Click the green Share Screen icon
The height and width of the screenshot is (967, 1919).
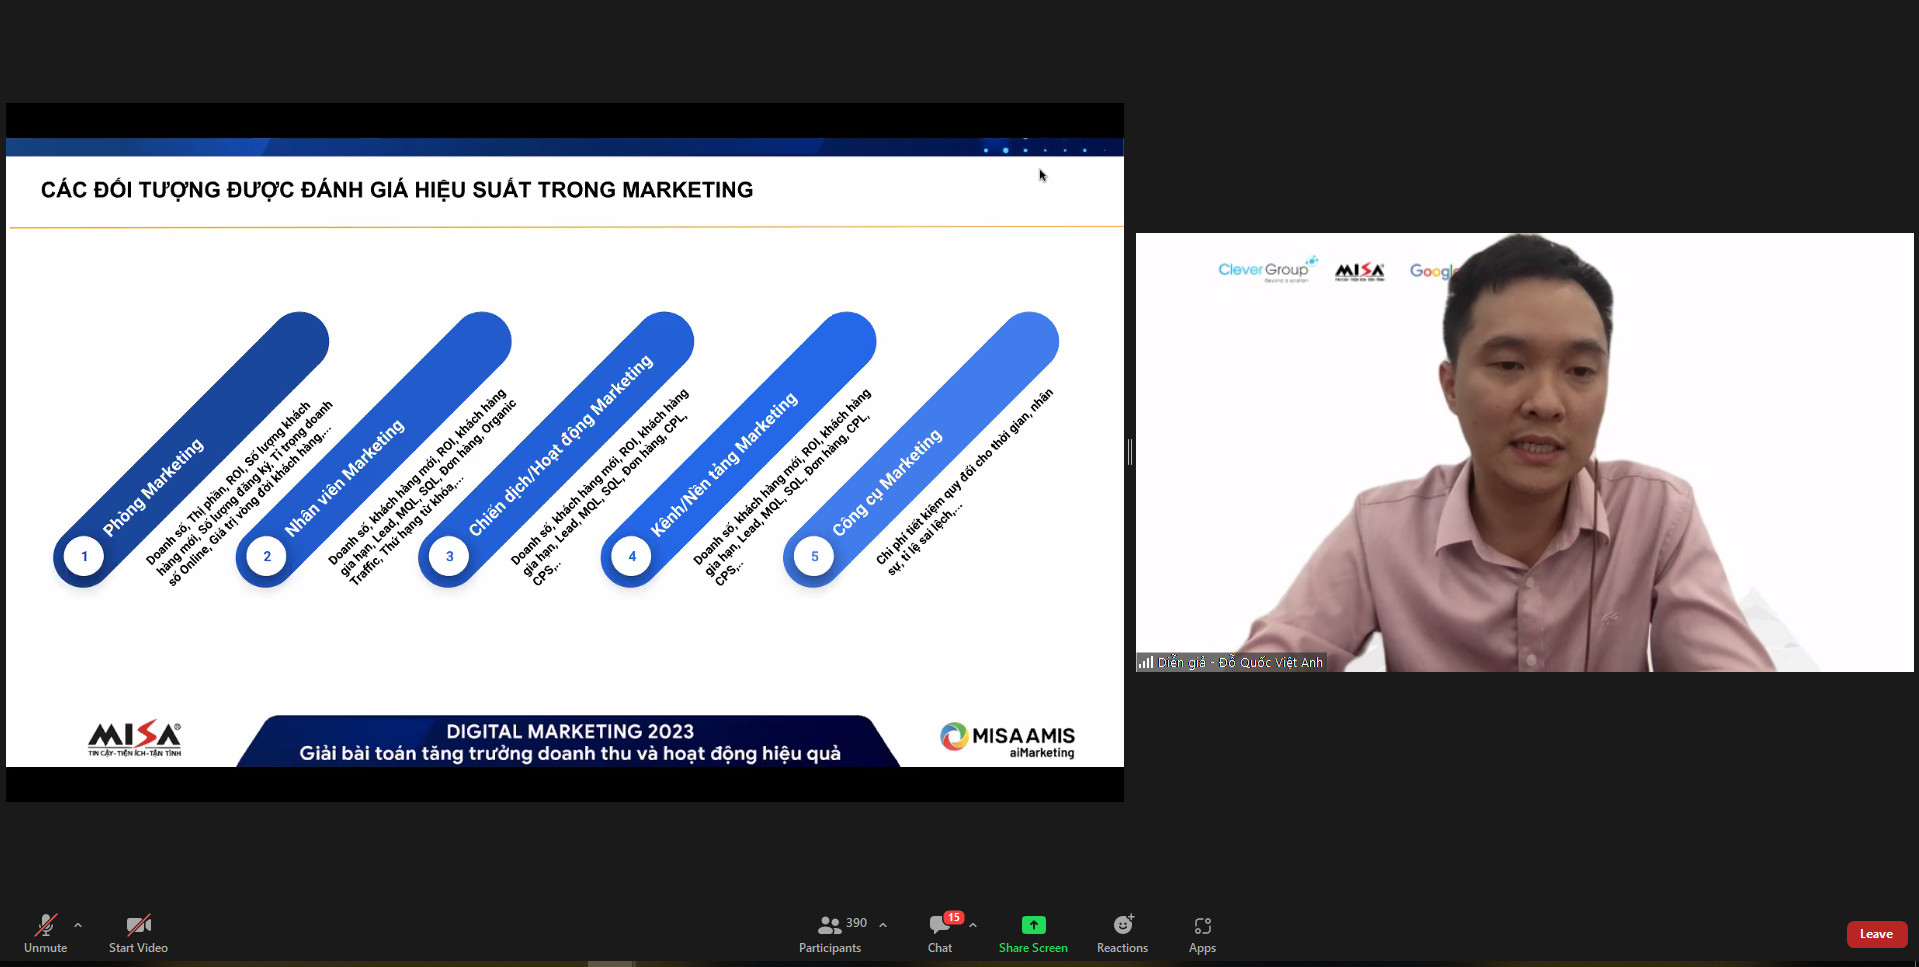(1033, 925)
